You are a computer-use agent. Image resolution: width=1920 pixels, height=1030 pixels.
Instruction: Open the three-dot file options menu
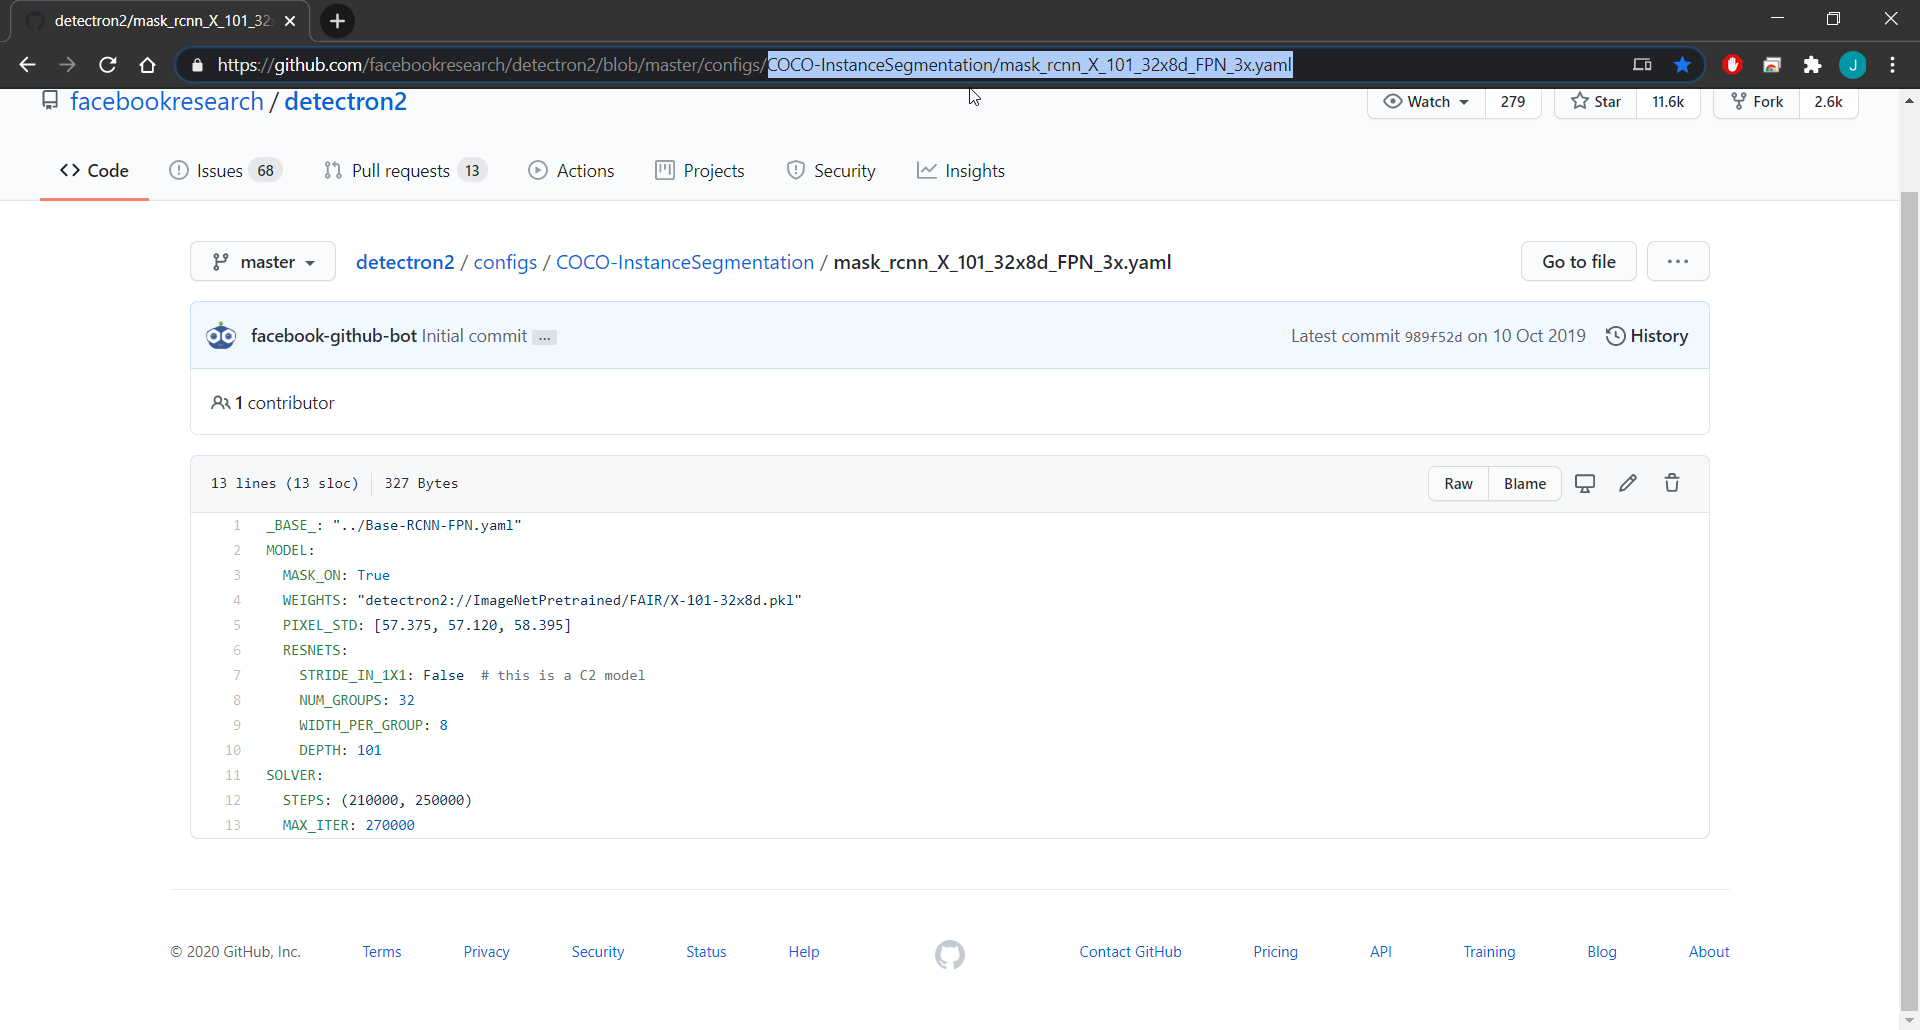(x=1678, y=262)
